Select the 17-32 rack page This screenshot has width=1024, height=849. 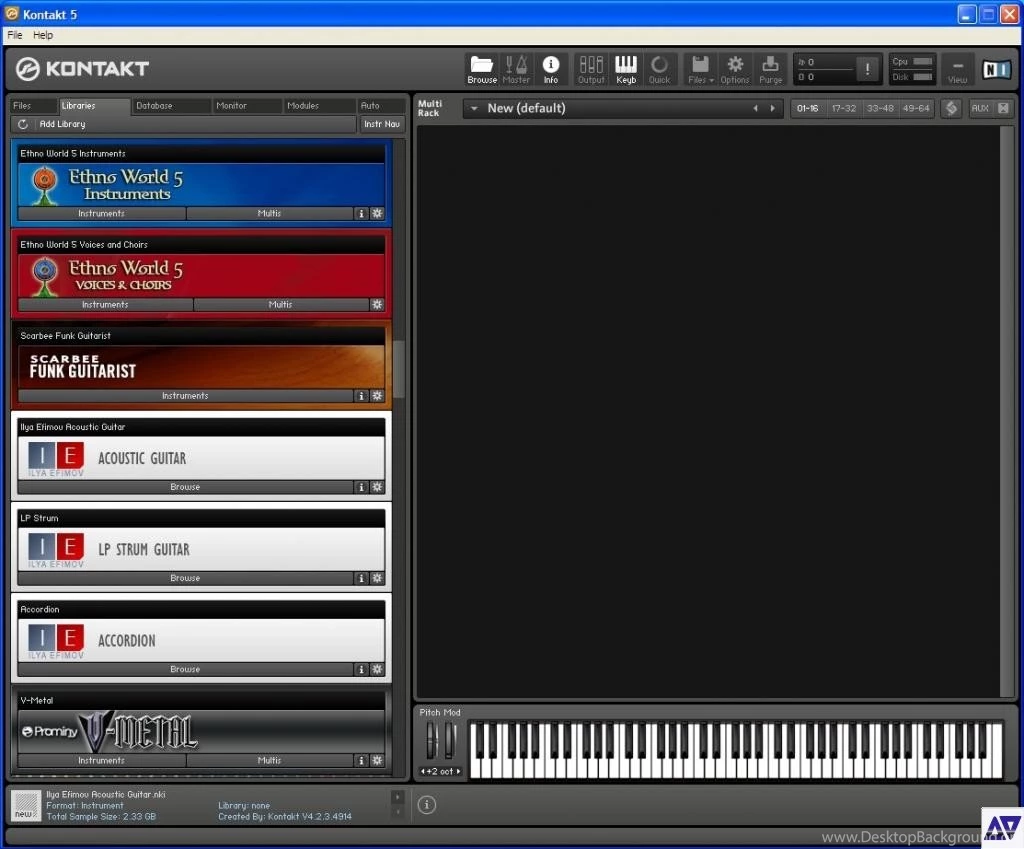[x=845, y=108]
